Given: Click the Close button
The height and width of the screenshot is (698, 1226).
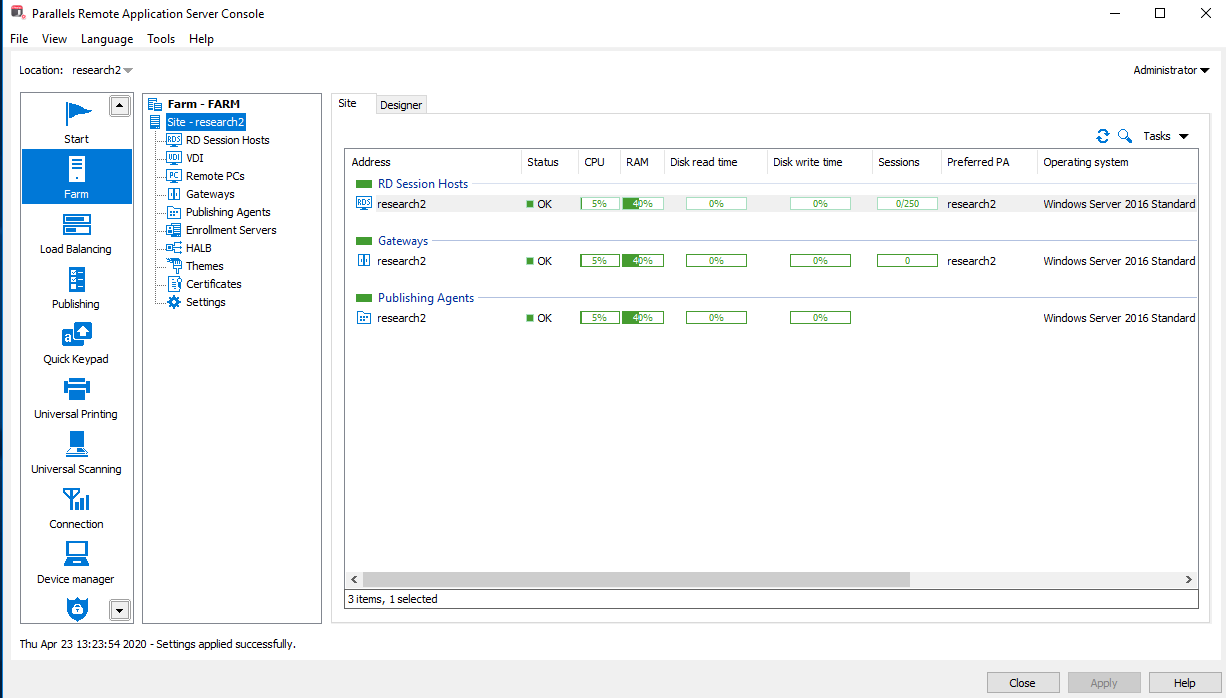Looking at the screenshot, I should tap(1022, 683).
